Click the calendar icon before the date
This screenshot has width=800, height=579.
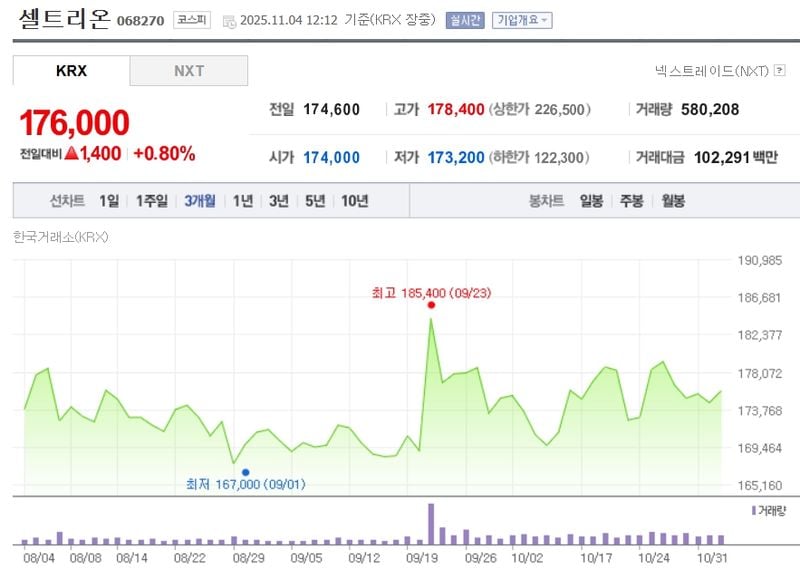[x=229, y=21]
